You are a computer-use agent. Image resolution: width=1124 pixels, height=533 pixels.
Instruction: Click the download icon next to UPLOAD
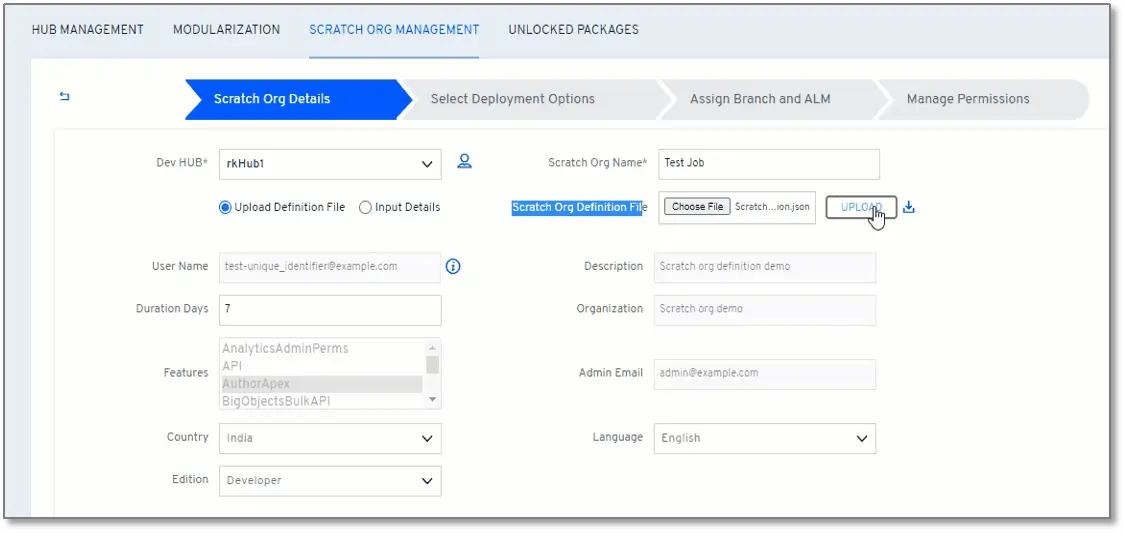click(909, 208)
